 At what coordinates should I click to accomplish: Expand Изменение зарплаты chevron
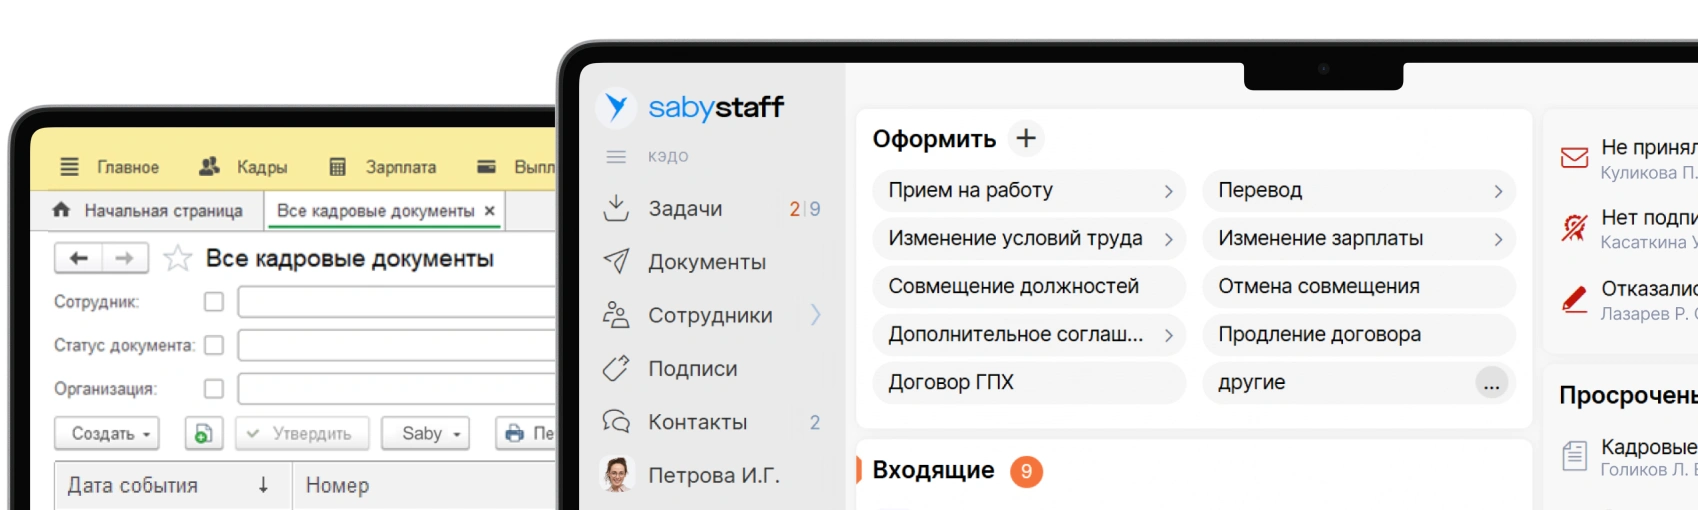(1498, 239)
